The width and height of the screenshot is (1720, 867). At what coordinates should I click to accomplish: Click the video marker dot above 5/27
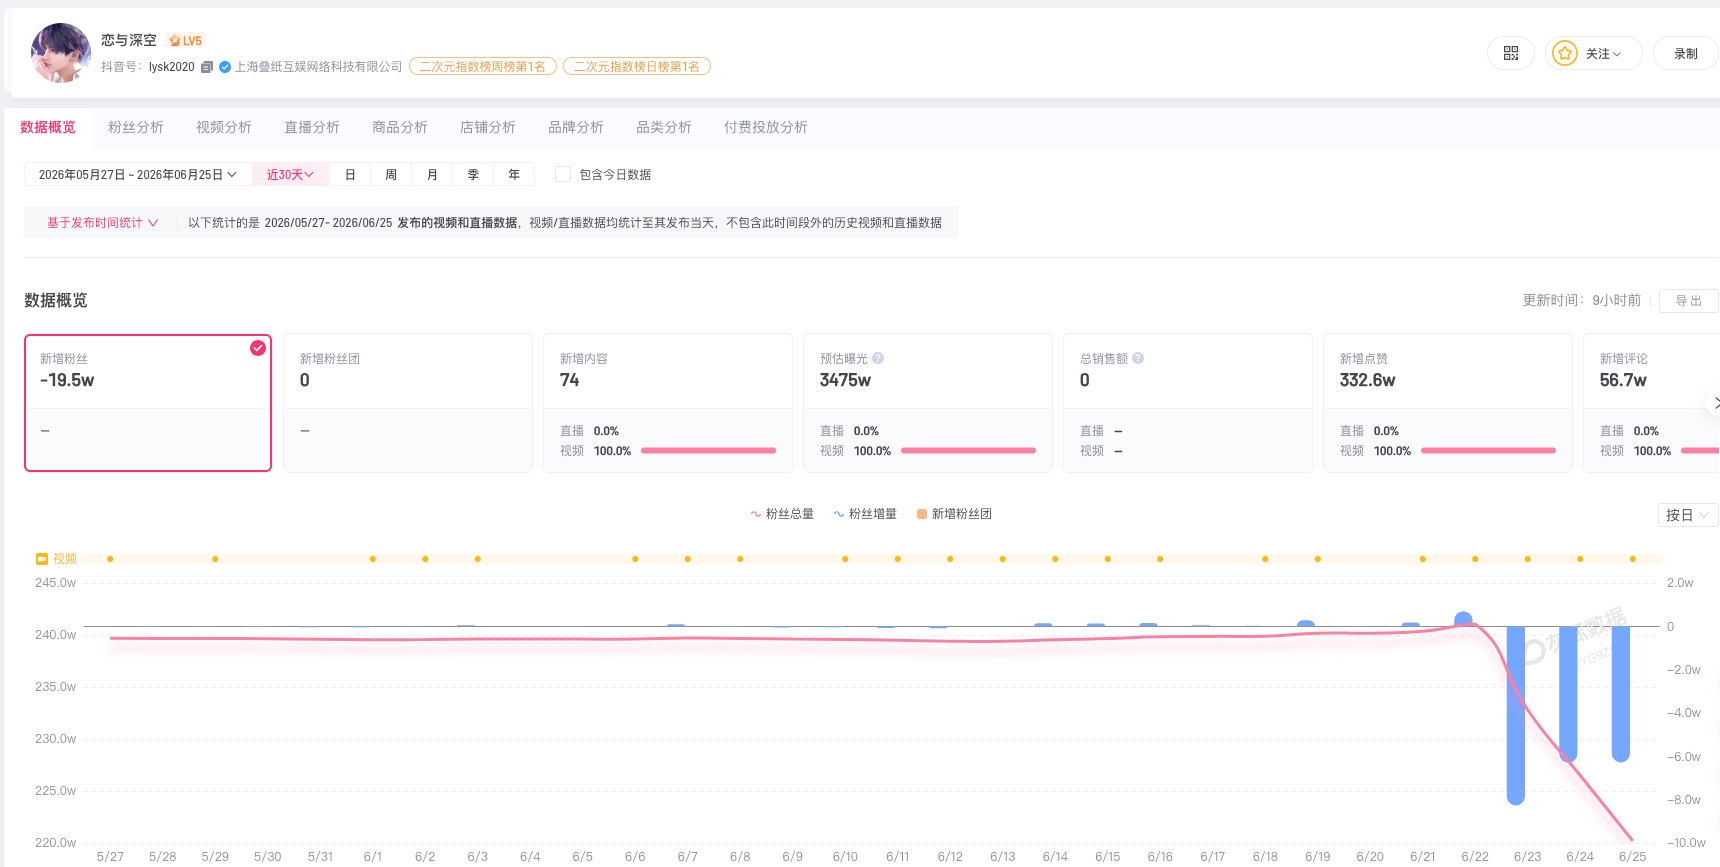click(x=110, y=559)
